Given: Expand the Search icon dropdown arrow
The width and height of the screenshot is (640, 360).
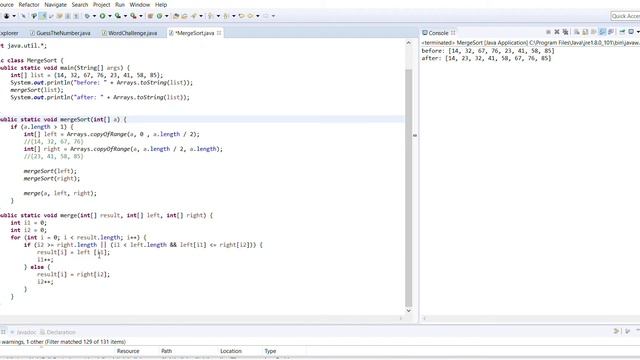Looking at the screenshot, I should click(x=201, y=16).
